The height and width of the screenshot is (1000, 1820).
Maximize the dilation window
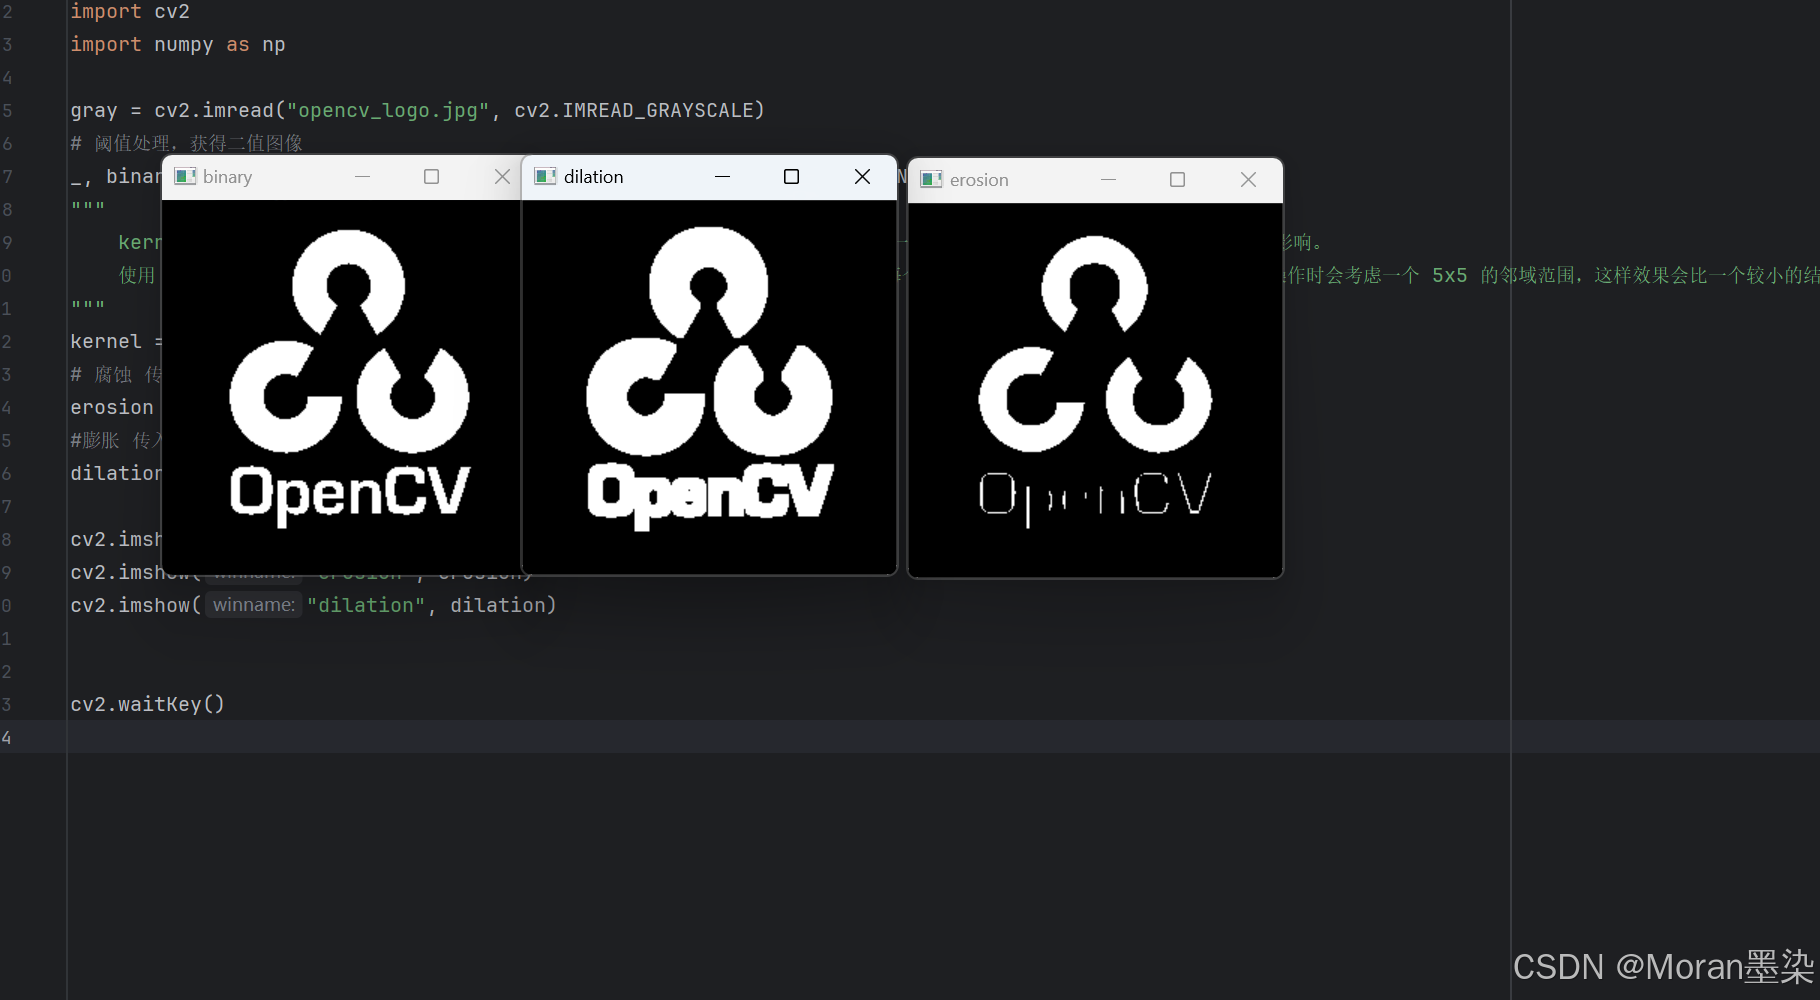791,177
